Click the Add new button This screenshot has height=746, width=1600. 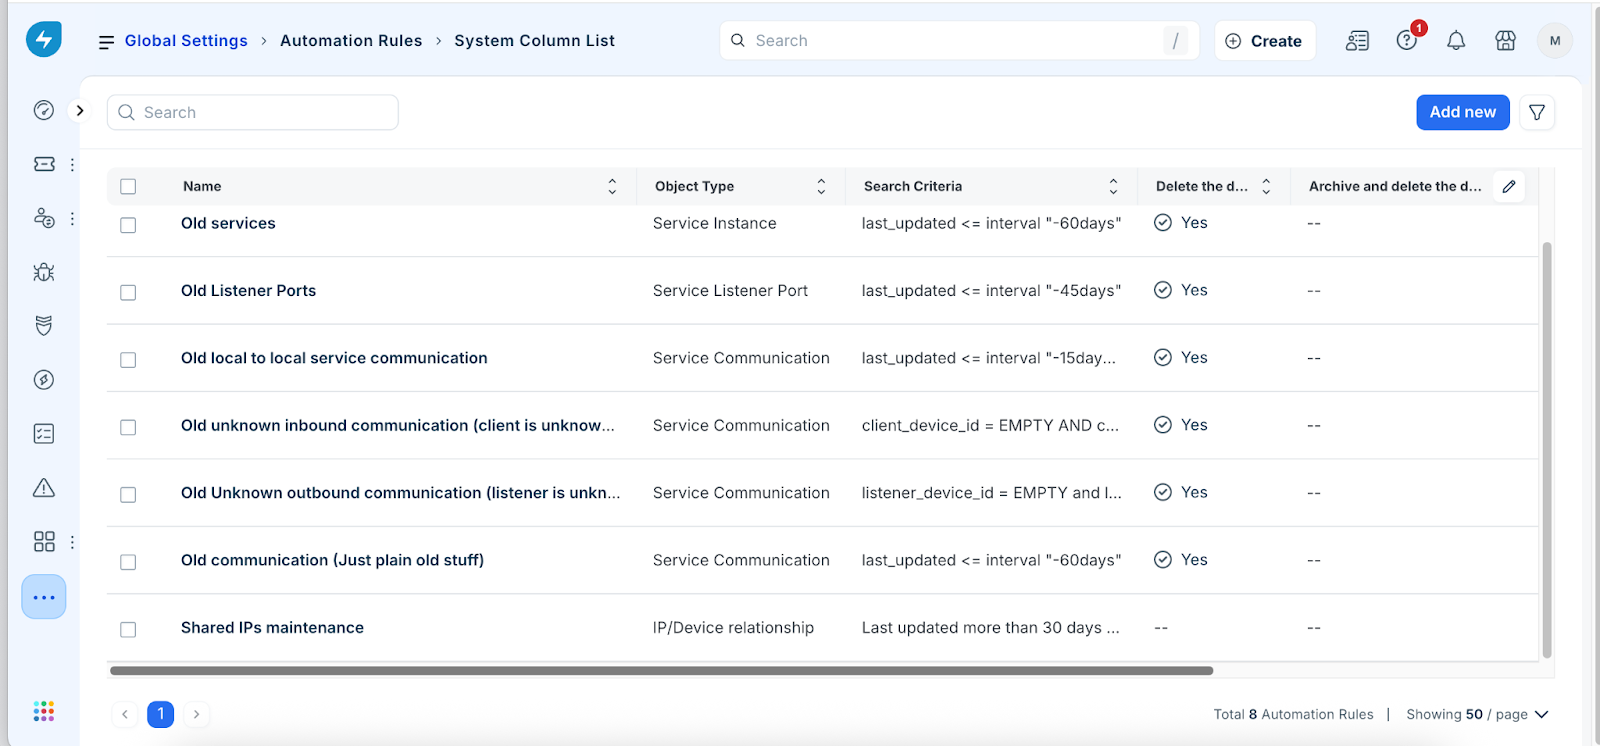tap(1462, 112)
